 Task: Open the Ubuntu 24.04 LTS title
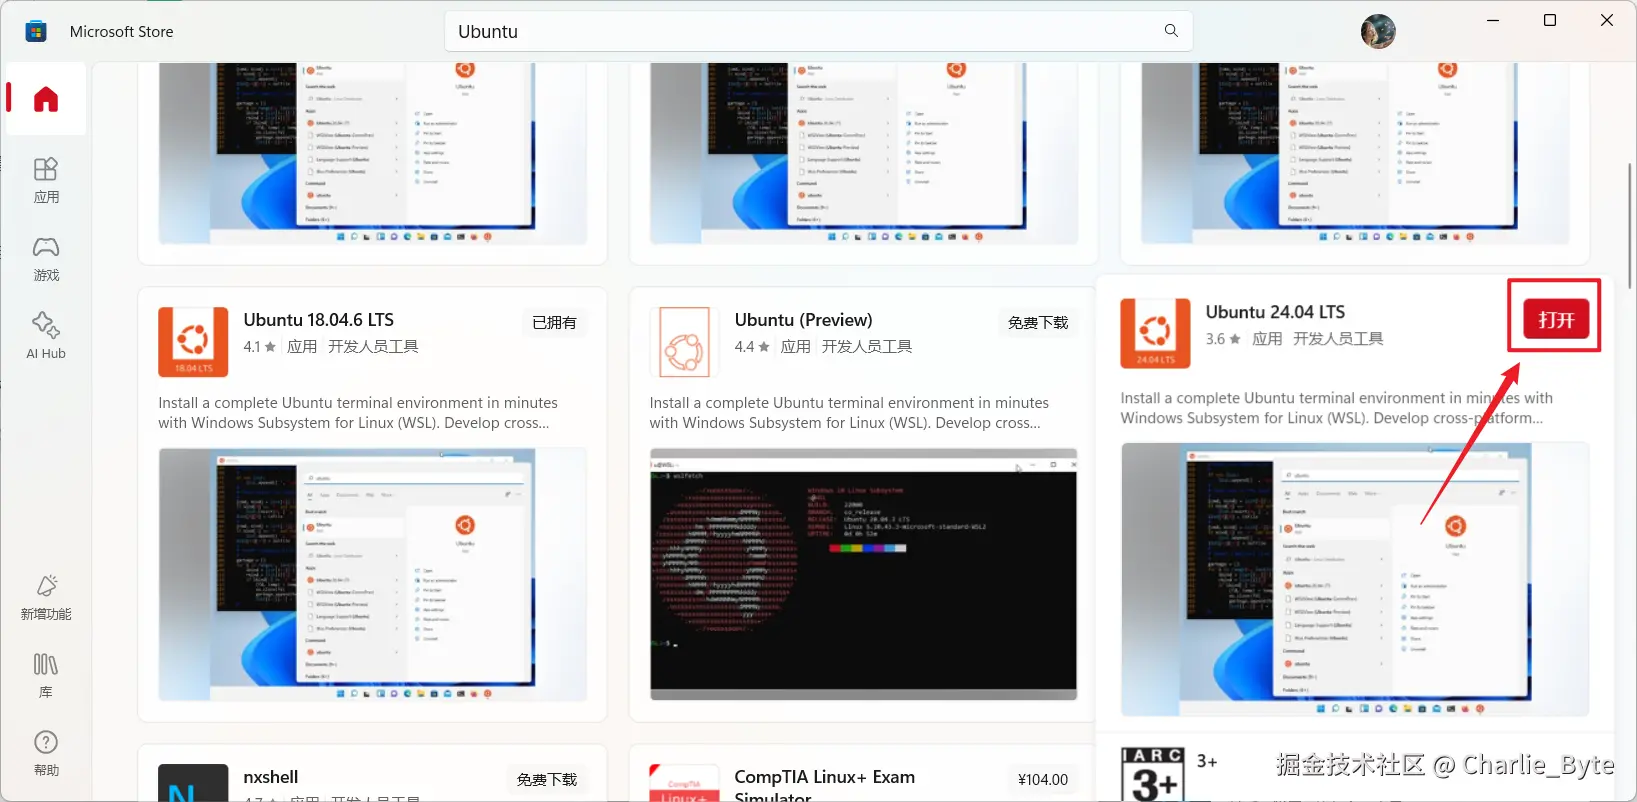1275,312
